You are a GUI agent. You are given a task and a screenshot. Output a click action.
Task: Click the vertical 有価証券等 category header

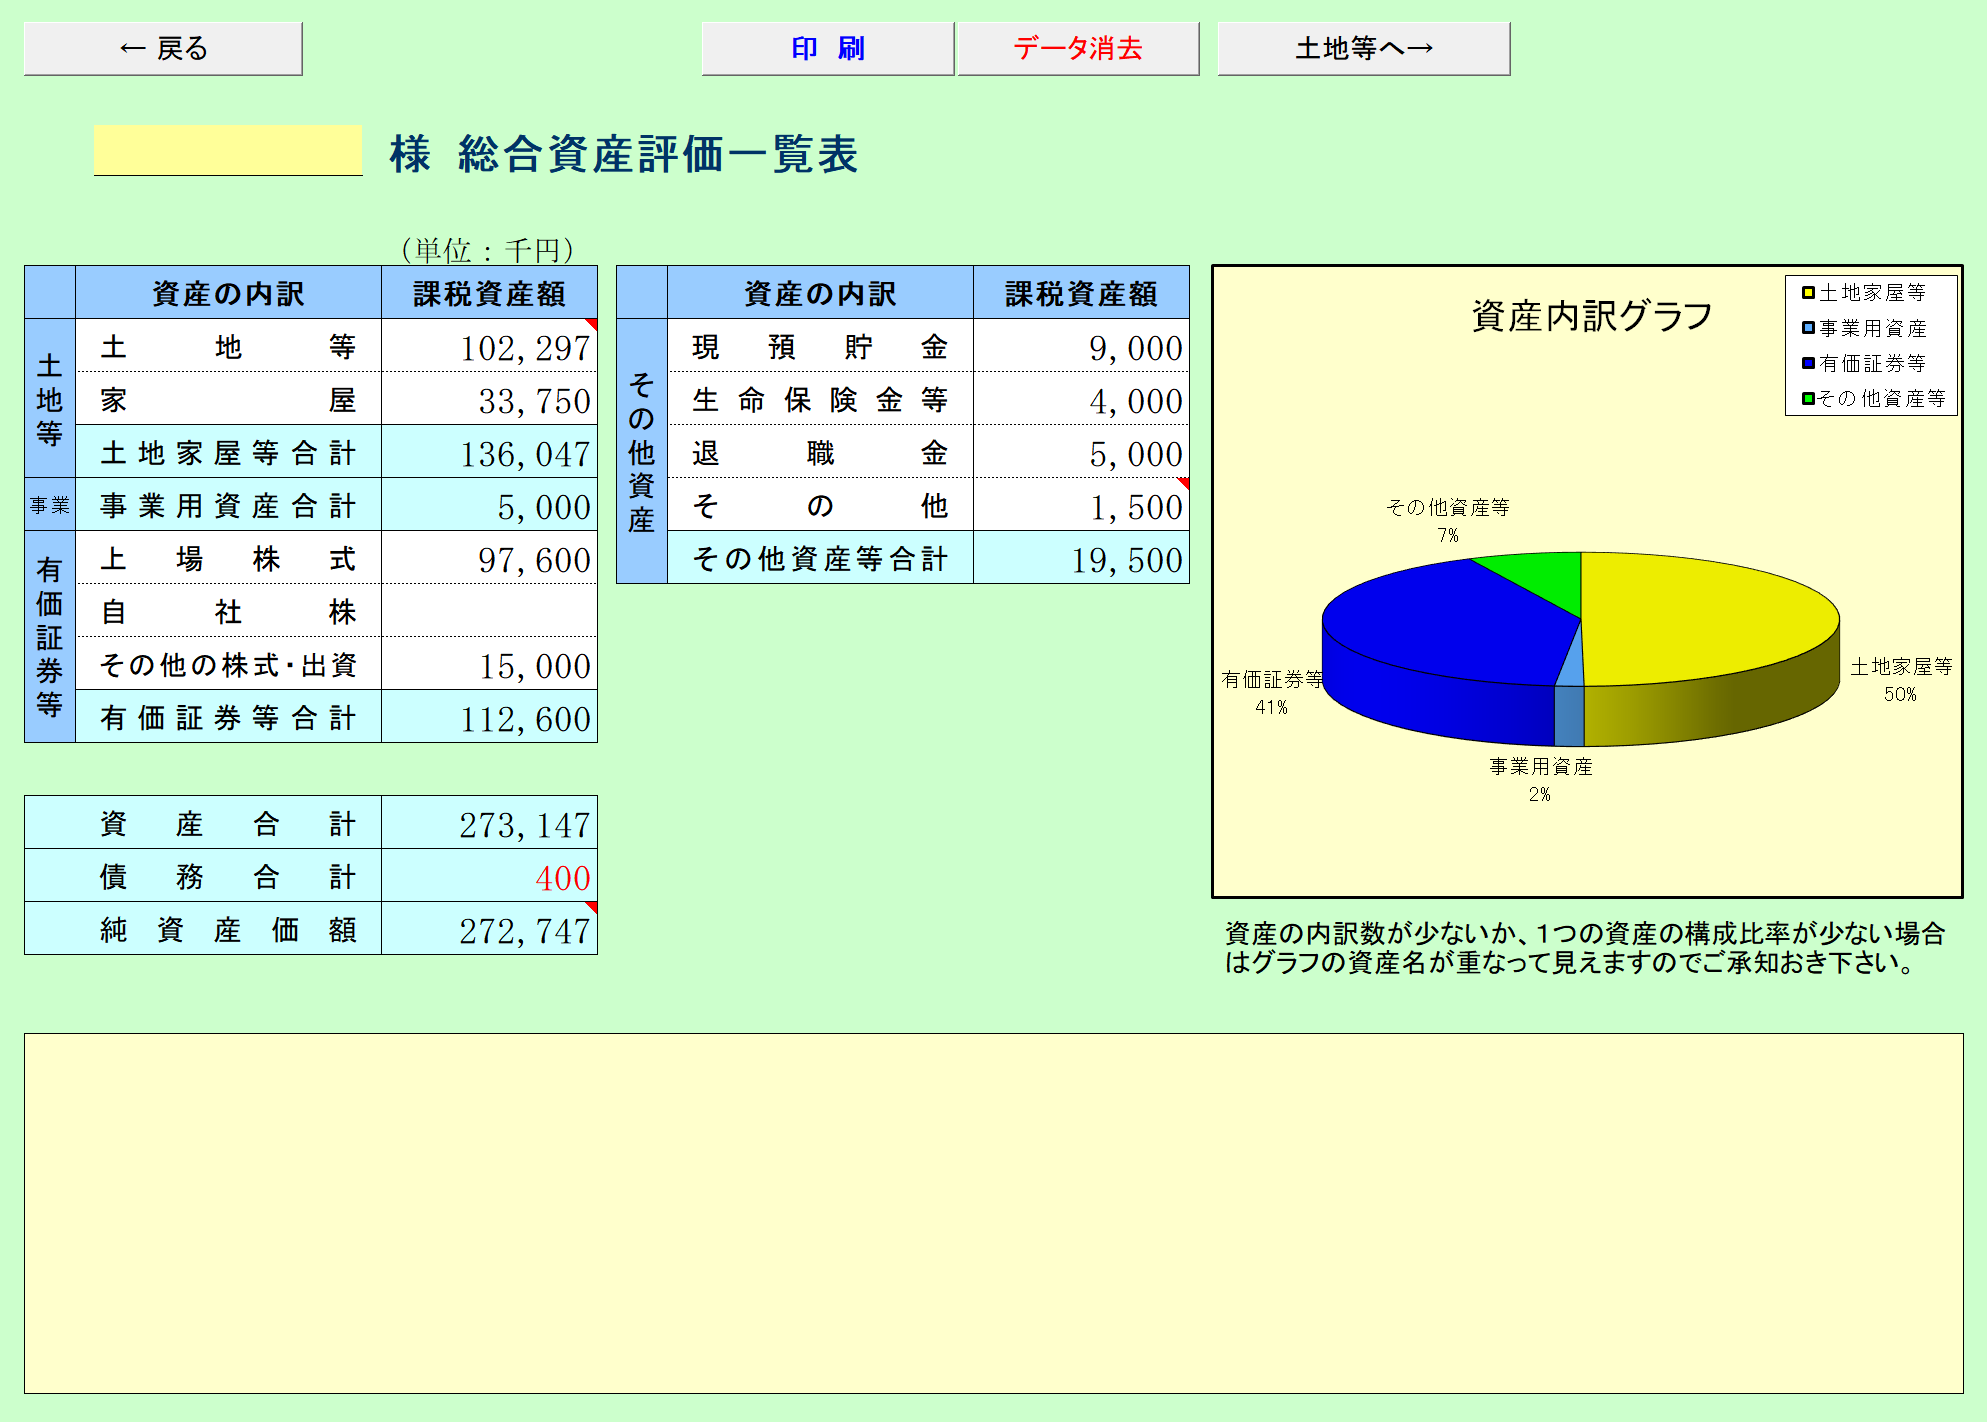click(50, 637)
